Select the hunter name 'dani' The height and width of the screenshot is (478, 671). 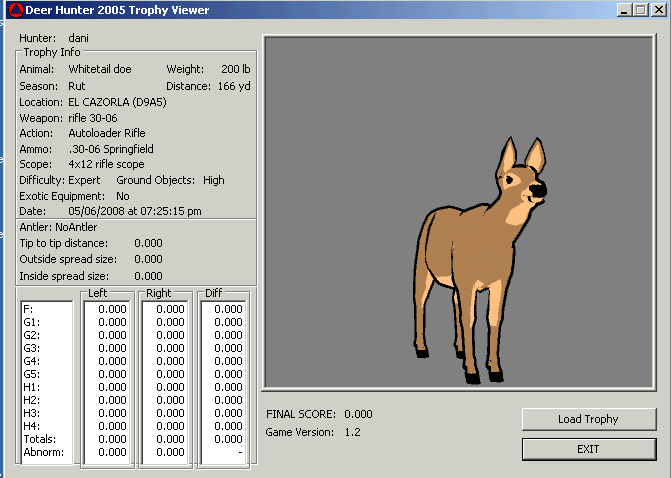(78, 38)
